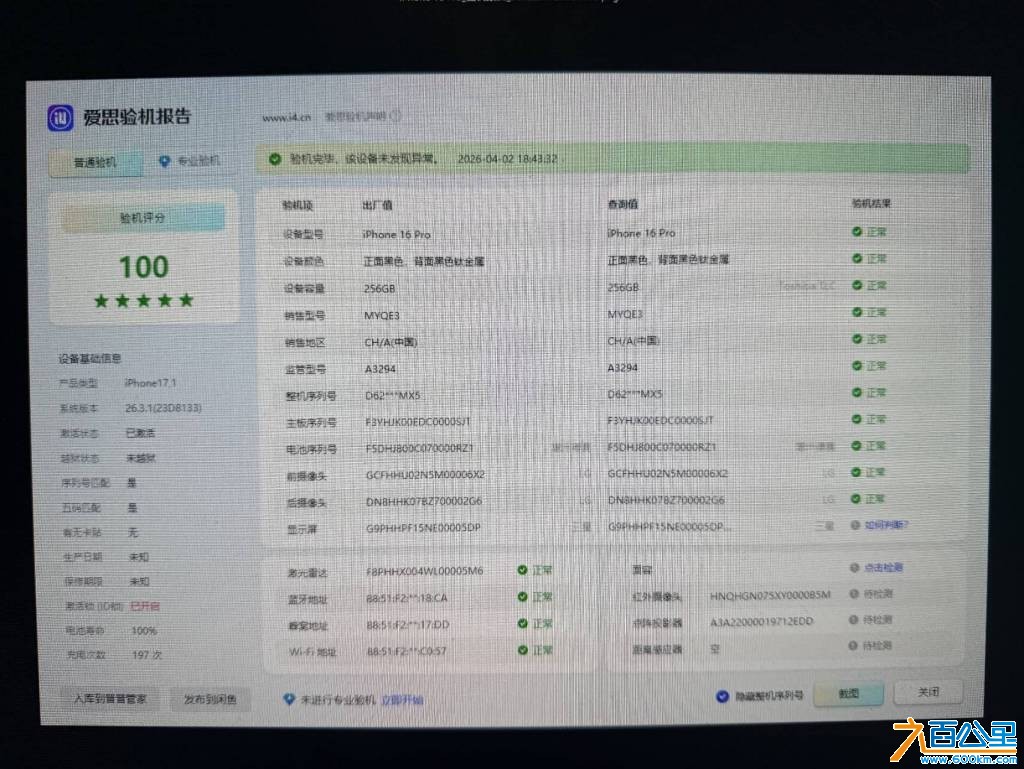Click the status icon beside 点击检测 for 面容

[x=855, y=567]
